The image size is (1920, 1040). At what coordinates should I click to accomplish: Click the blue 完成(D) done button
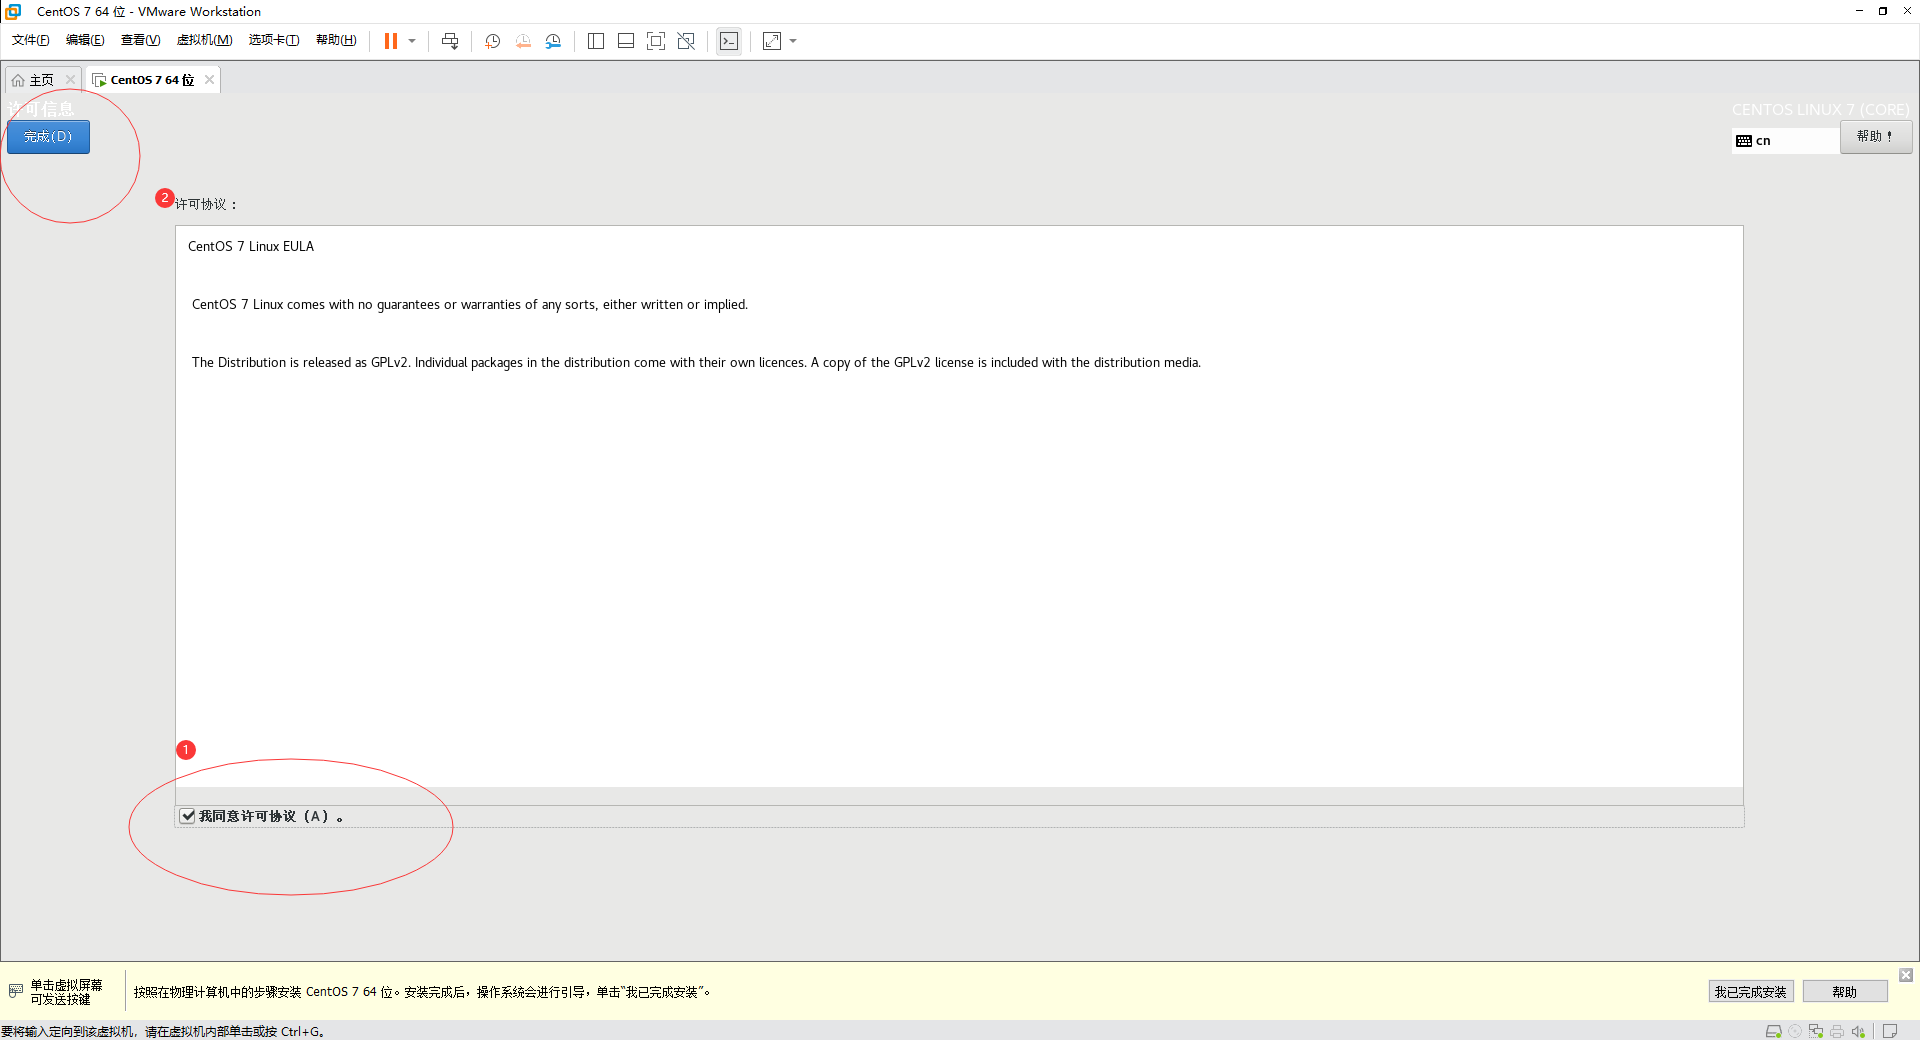click(48, 137)
